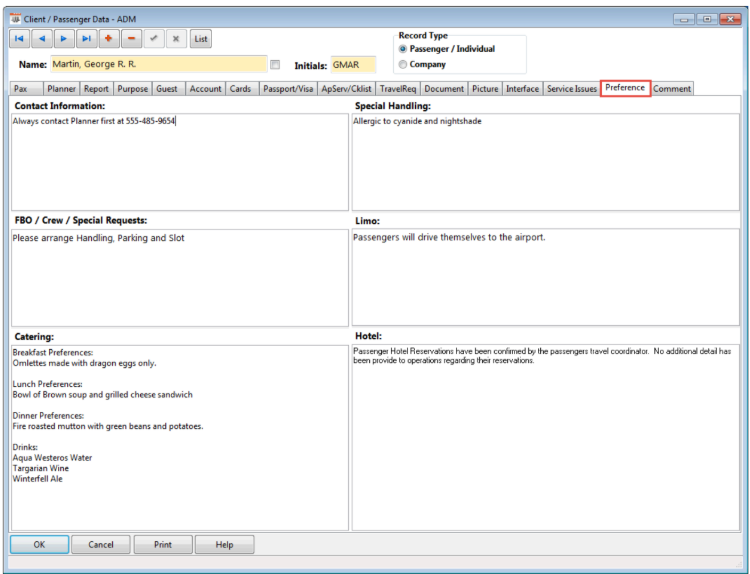750x574 pixels.
Task: Delete record using the minus icon
Action: [x=131, y=39]
